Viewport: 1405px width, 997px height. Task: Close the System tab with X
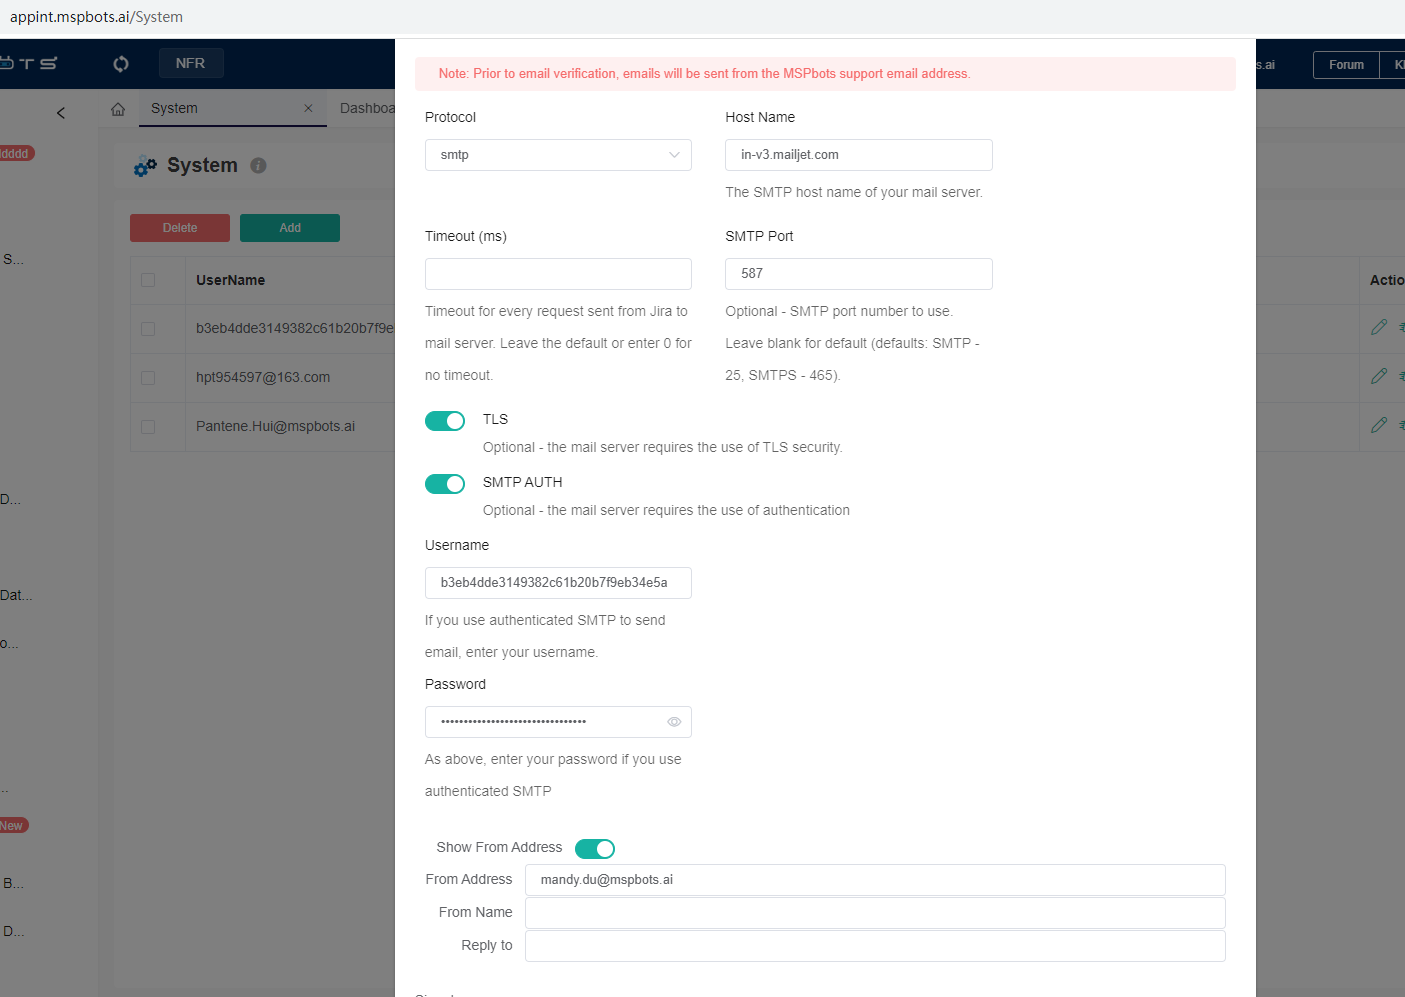tap(308, 108)
